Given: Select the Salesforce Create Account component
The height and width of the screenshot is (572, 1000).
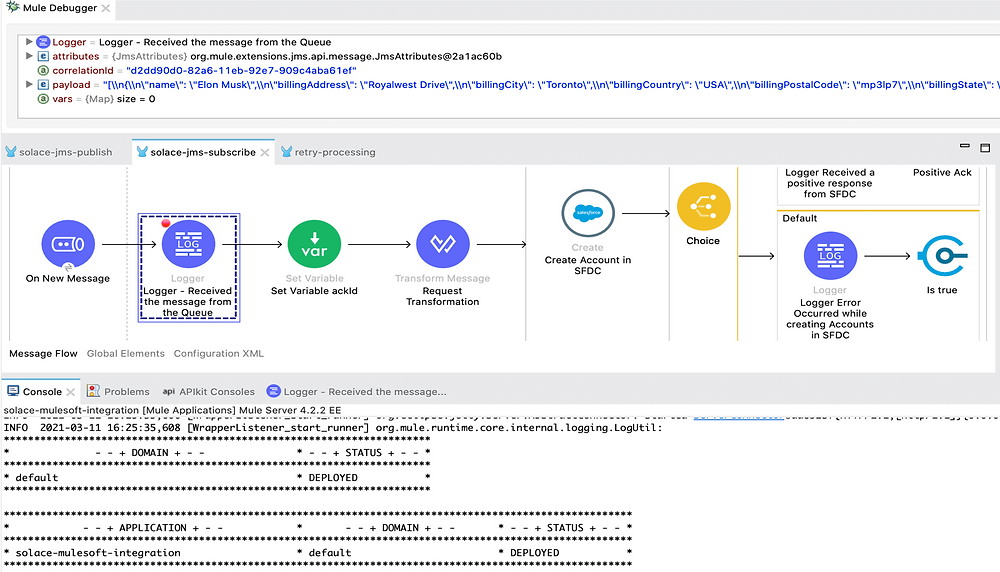Looking at the screenshot, I should (x=587, y=213).
